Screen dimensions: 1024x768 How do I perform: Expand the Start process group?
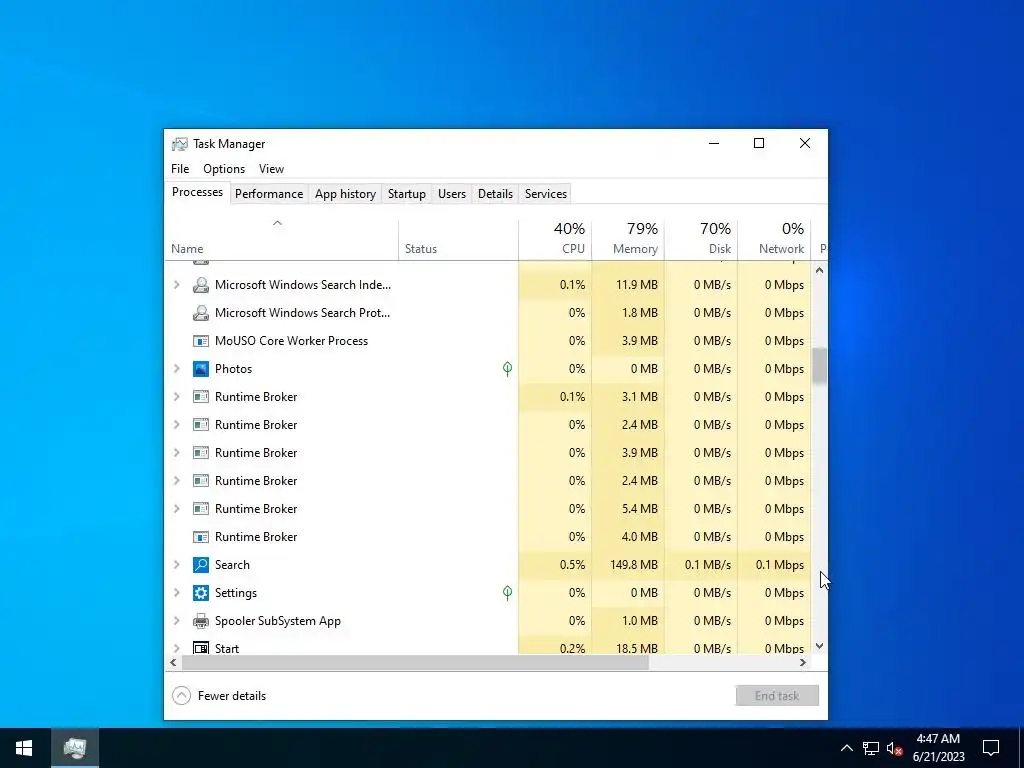pyautogui.click(x=176, y=648)
